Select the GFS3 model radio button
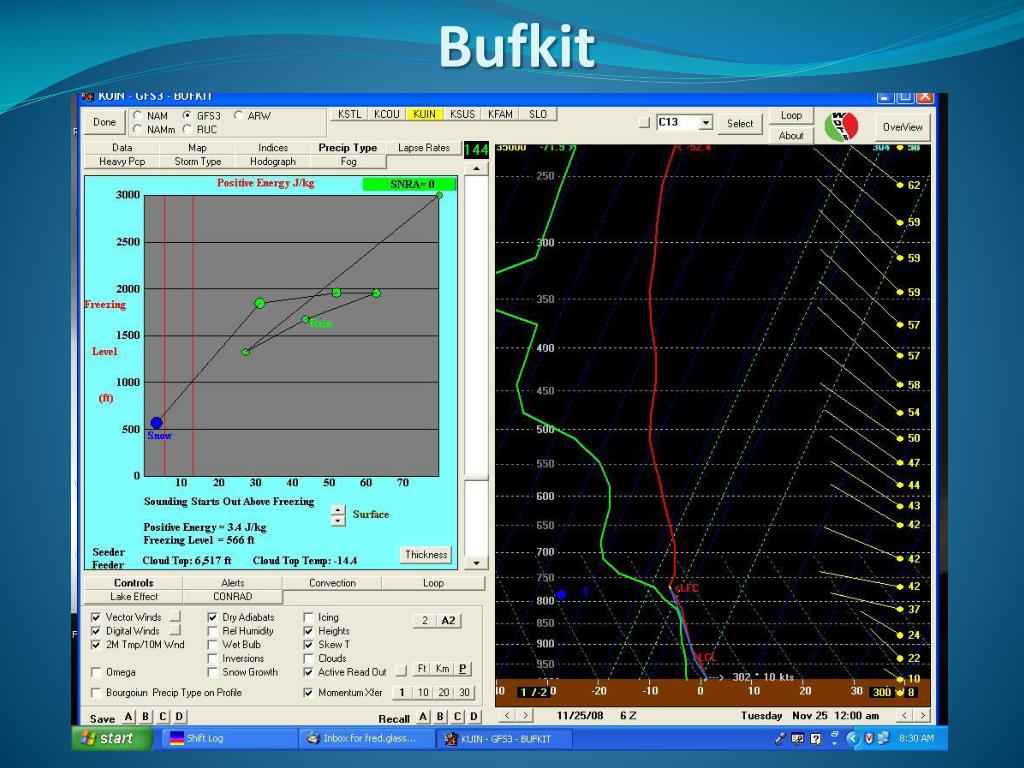The image size is (1024, 768). coord(187,115)
